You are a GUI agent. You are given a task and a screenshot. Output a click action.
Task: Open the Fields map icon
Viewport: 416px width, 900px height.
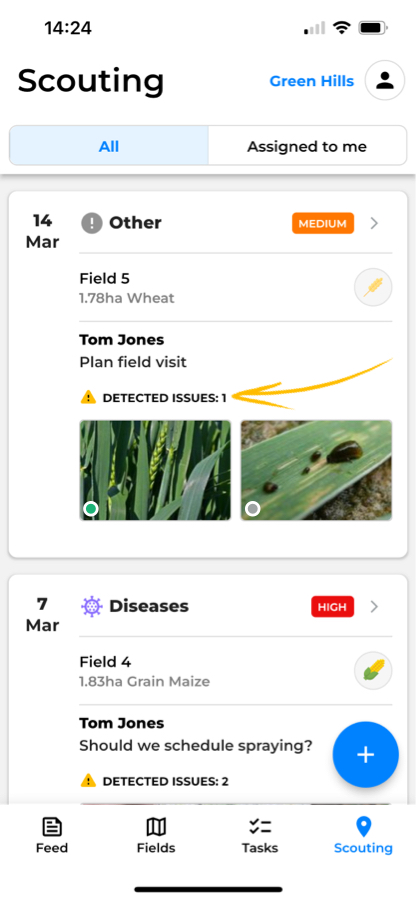156,827
